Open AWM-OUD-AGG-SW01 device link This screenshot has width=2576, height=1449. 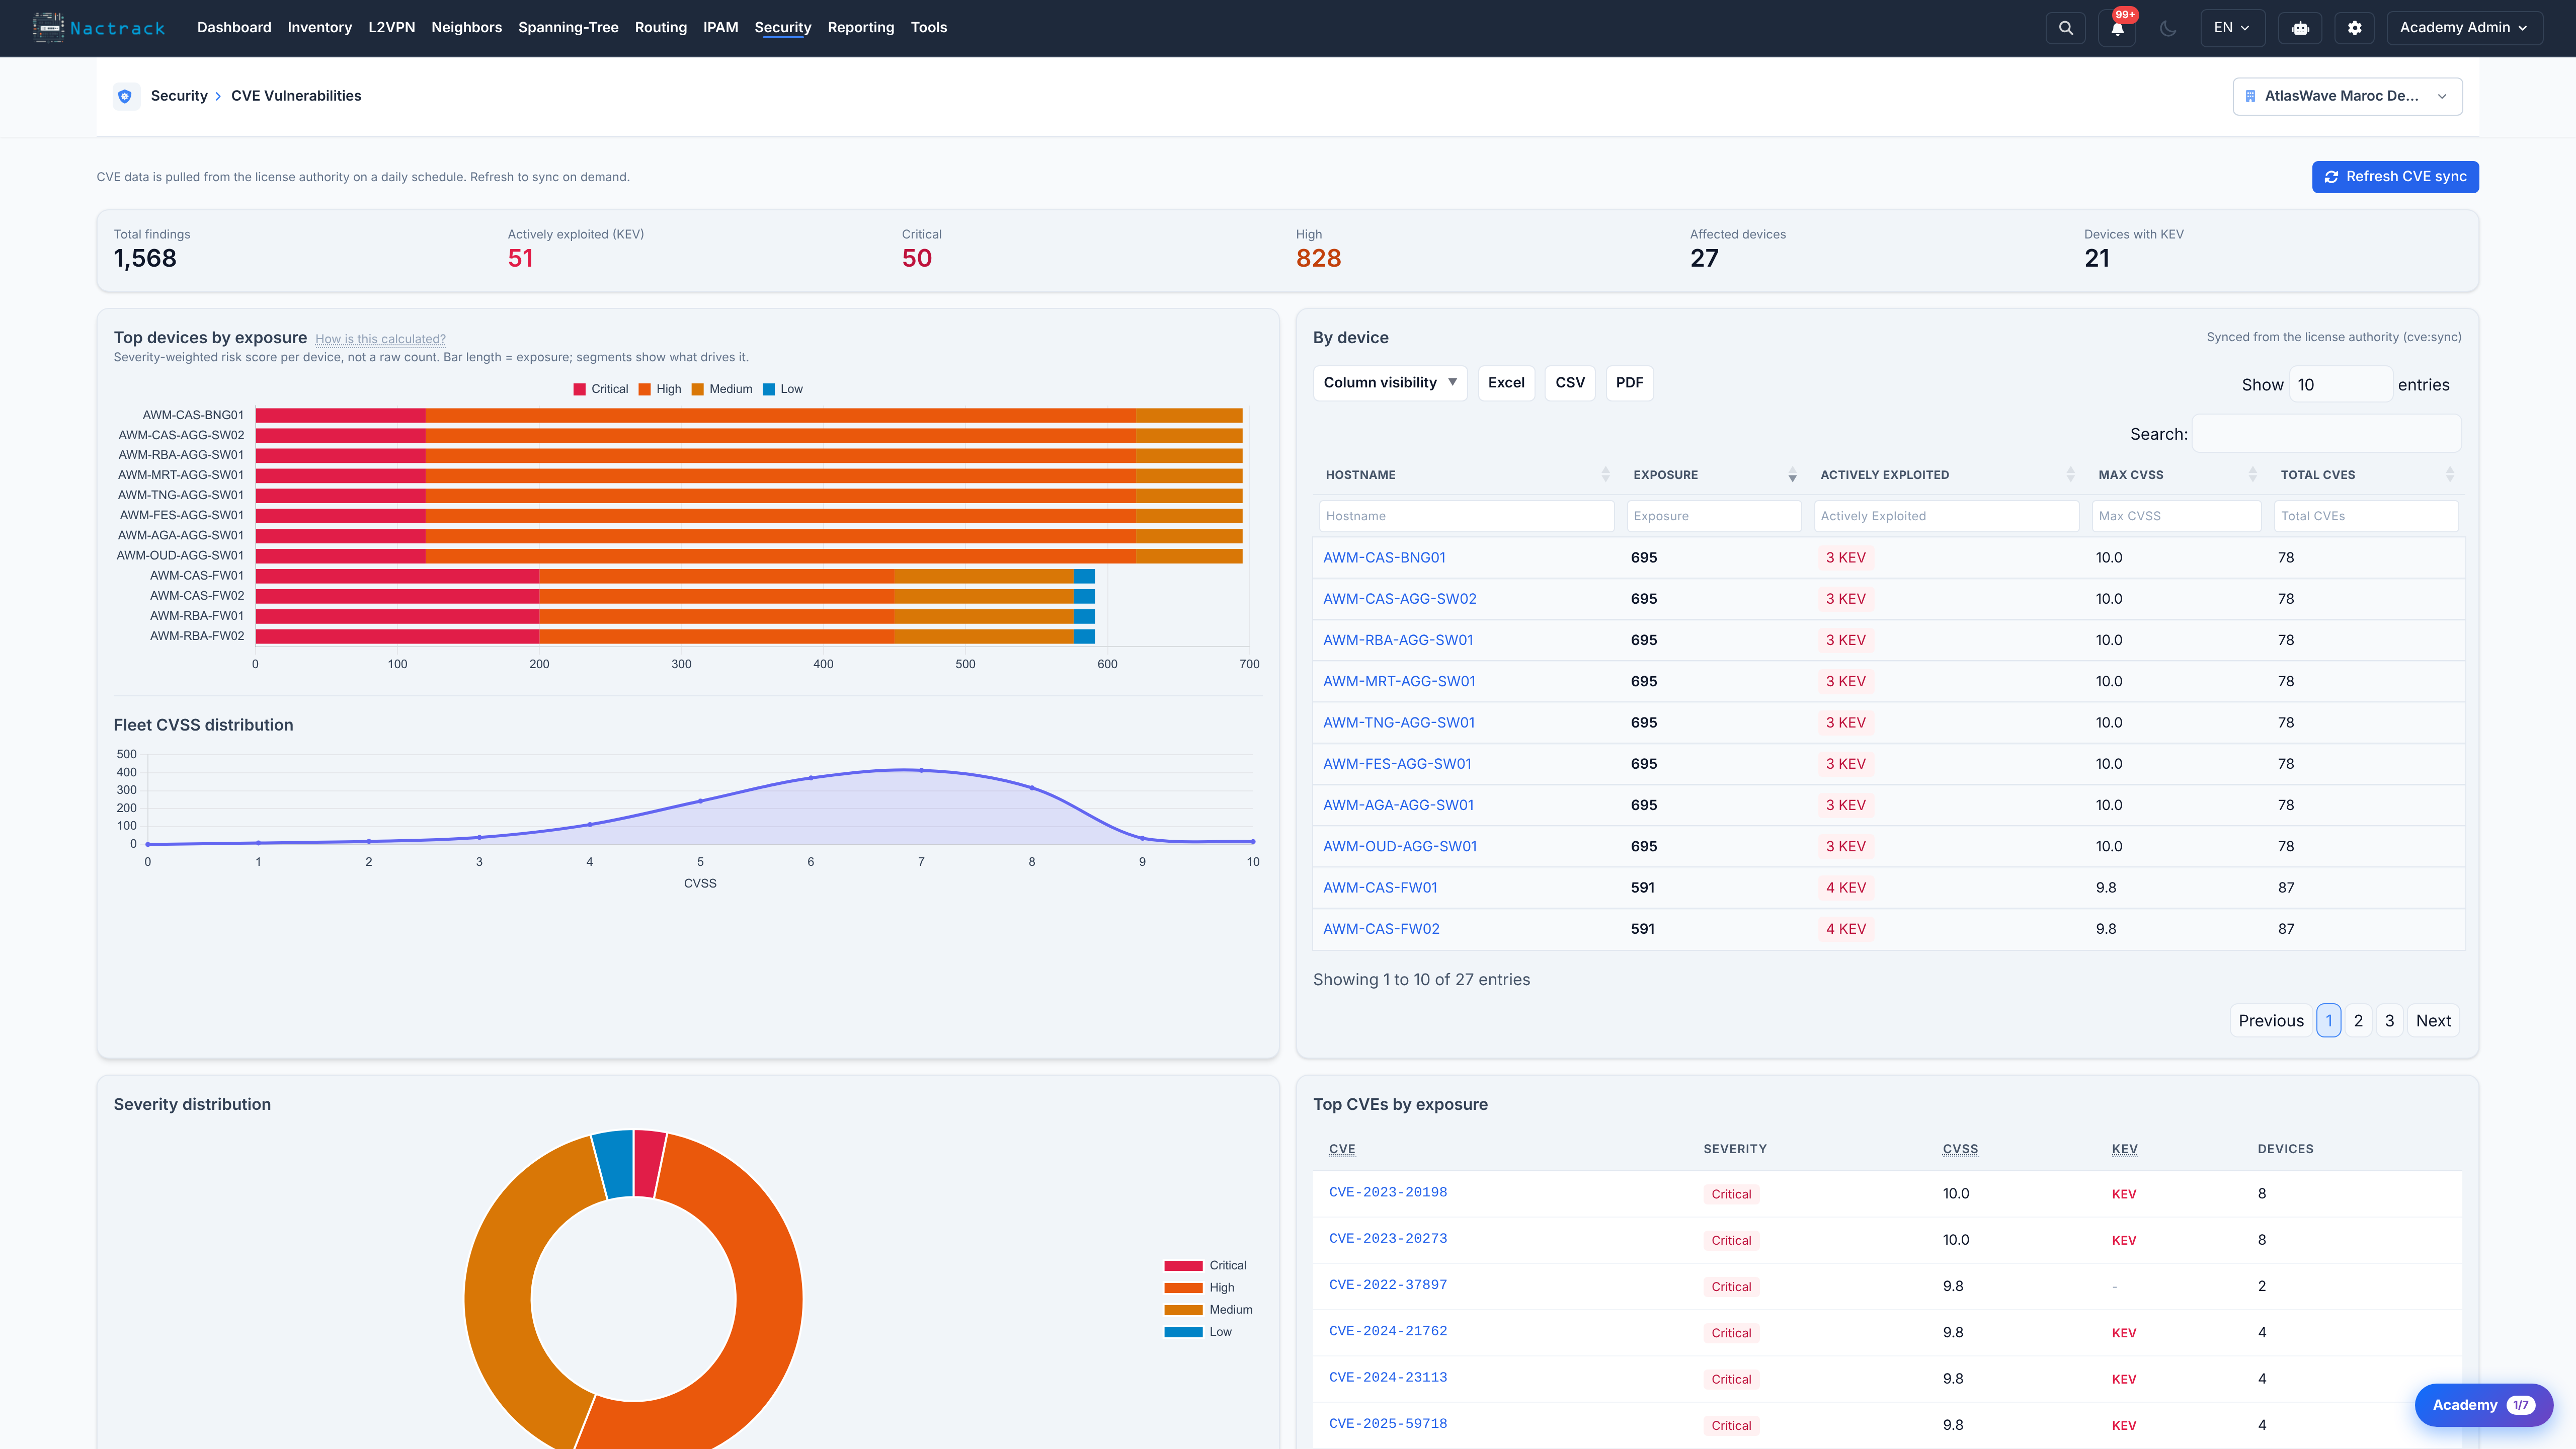point(1400,847)
